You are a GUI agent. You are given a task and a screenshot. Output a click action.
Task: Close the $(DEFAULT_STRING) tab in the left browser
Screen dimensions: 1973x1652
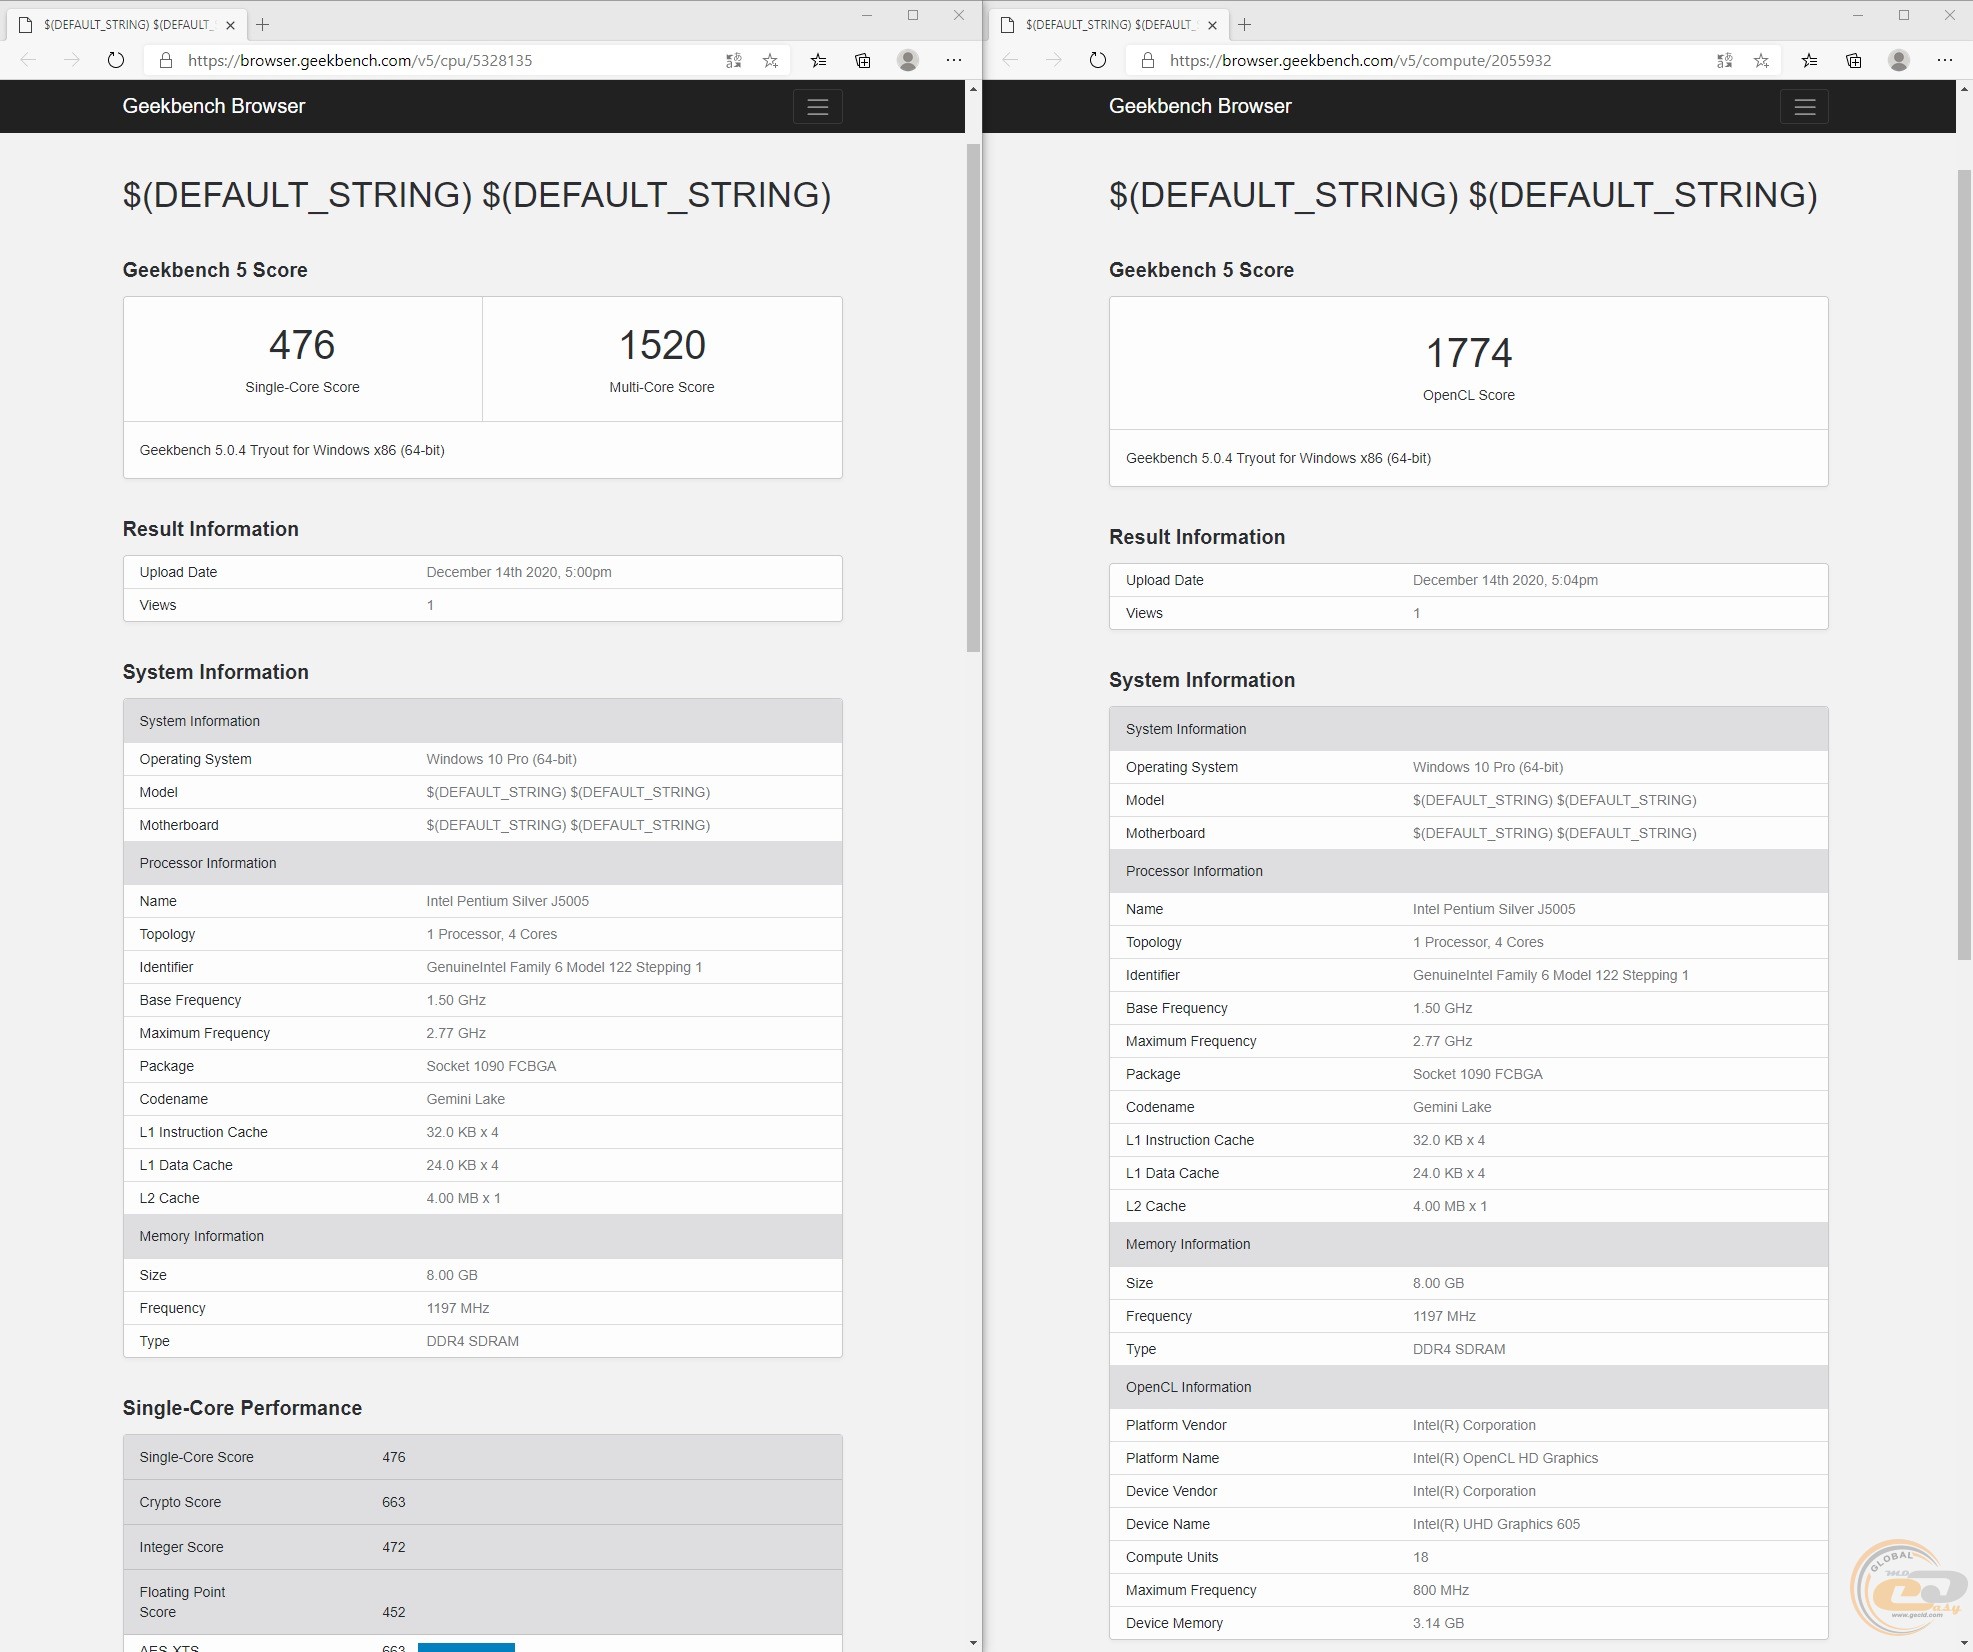230,25
